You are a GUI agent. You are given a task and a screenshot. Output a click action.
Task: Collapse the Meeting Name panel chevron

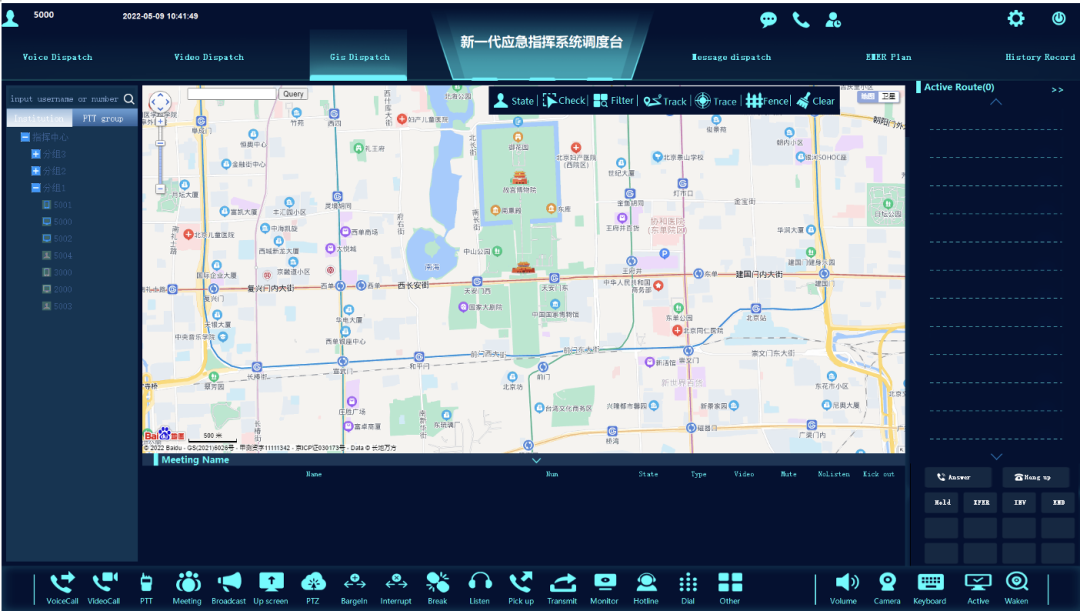click(x=536, y=460)
